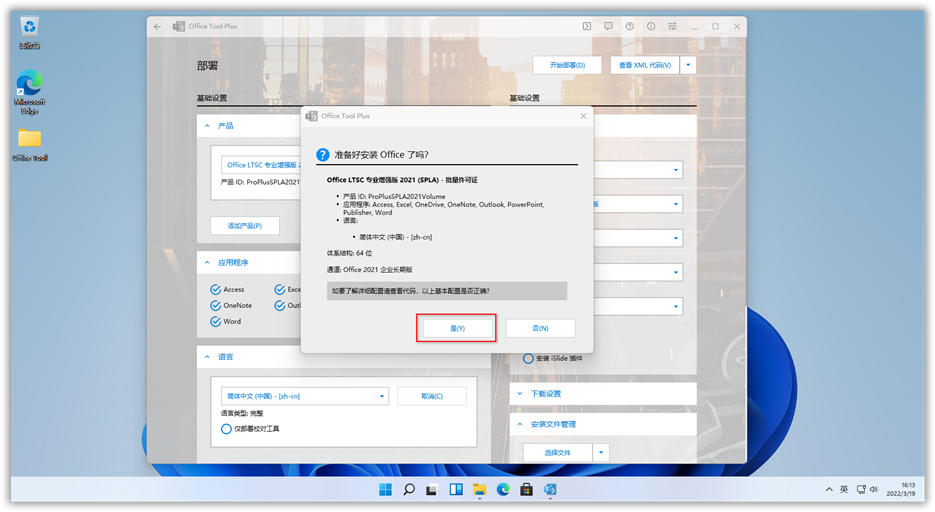Open the Office Tool folder on desktop

click(29, 145)
